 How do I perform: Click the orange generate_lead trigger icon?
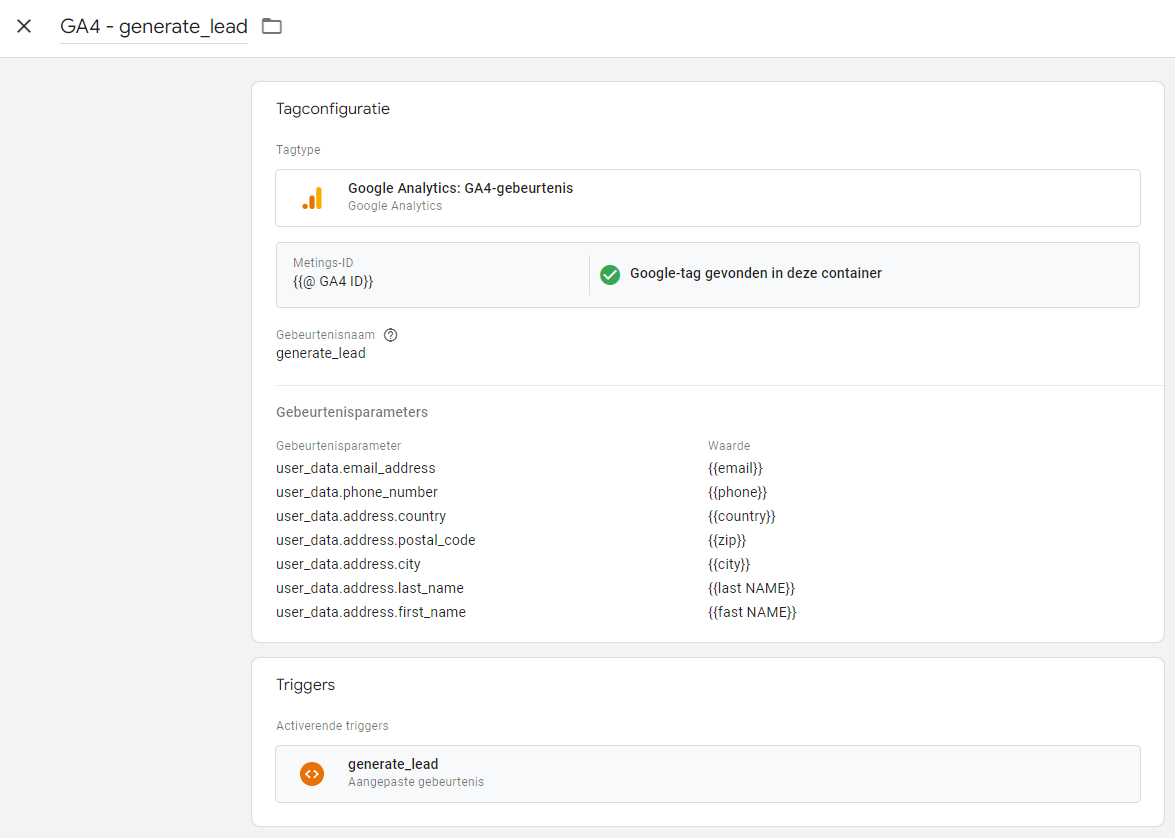(312, 773)
